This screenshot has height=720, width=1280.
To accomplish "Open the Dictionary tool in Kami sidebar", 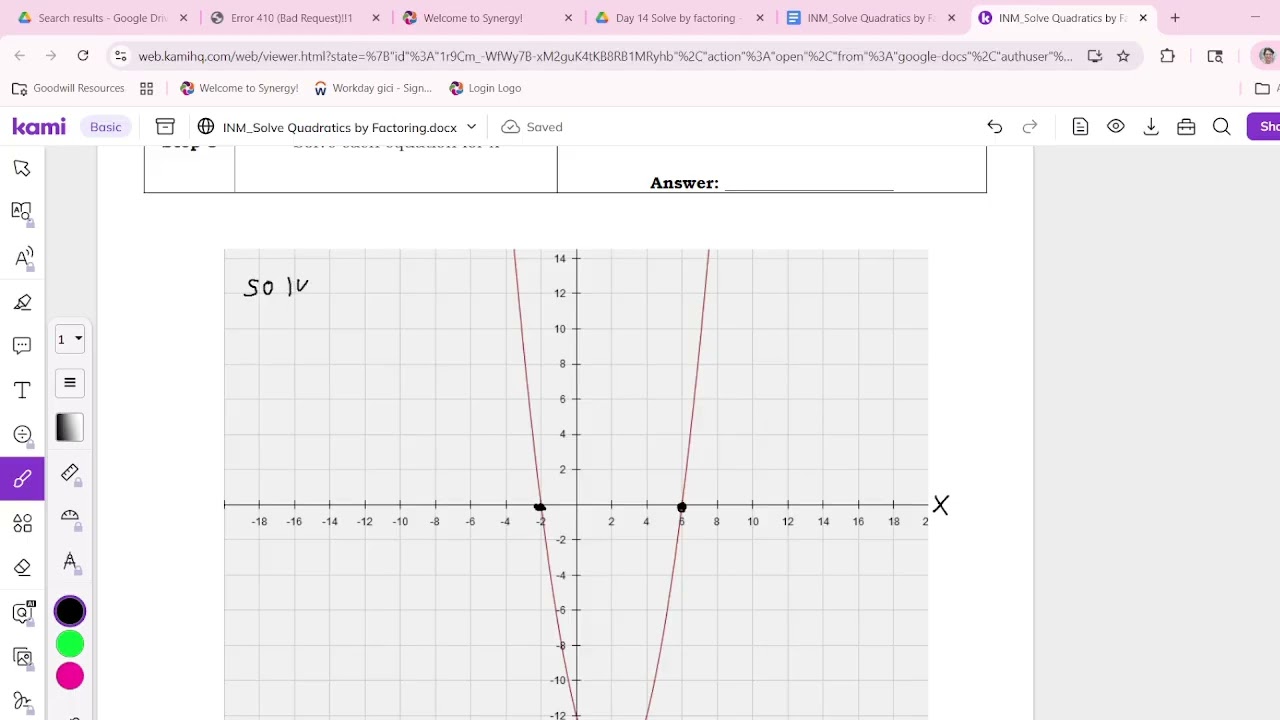I will [x=22, y=212].
